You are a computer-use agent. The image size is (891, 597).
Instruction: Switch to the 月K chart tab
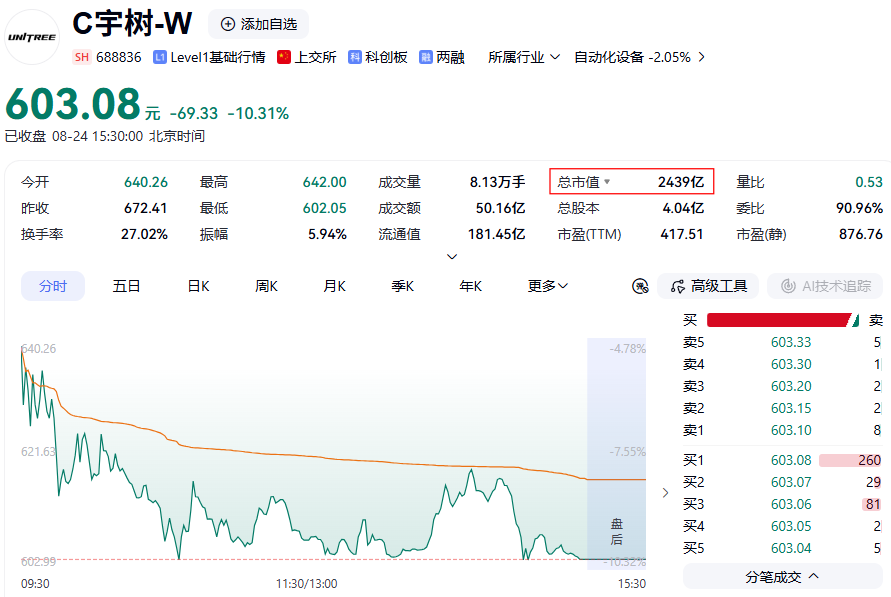334,286
